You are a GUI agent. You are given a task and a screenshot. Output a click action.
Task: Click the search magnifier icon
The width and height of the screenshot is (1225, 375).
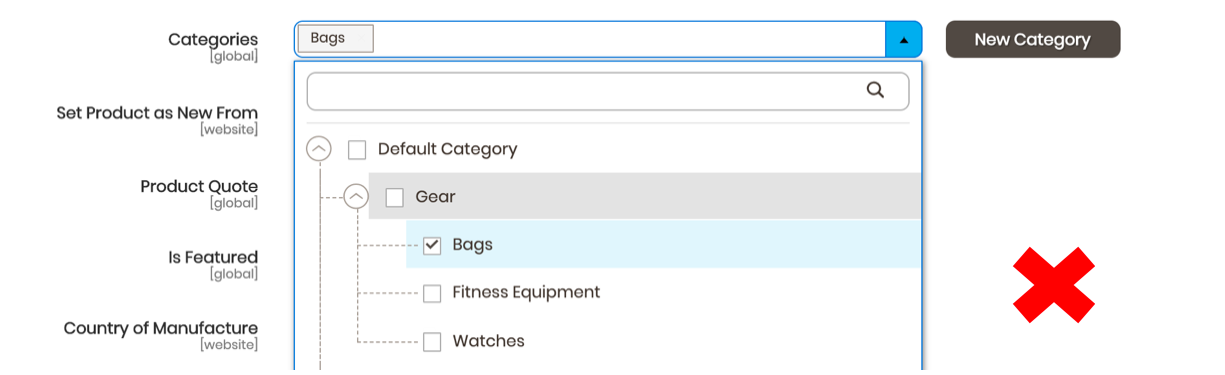click(x=875, y=90)
